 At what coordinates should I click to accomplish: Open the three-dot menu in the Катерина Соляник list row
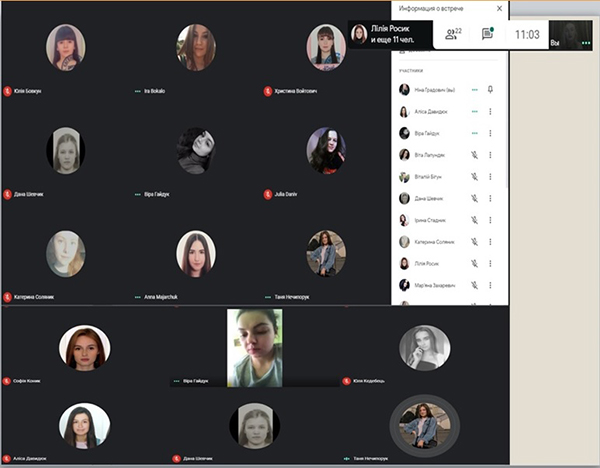pos(490,242)
